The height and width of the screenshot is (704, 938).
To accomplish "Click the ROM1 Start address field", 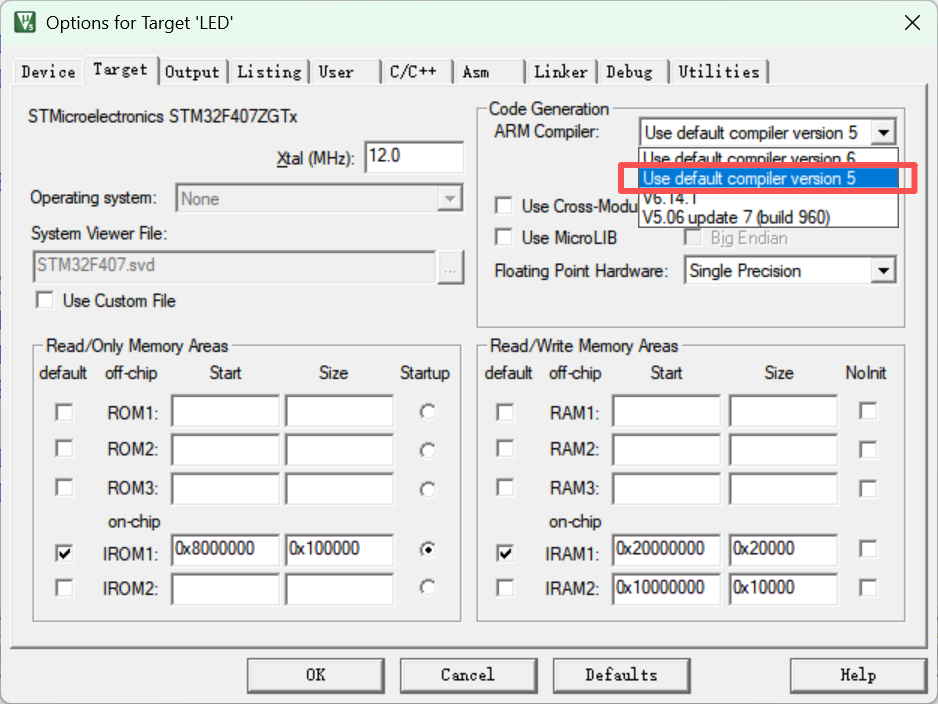I will tap(225, 411).
